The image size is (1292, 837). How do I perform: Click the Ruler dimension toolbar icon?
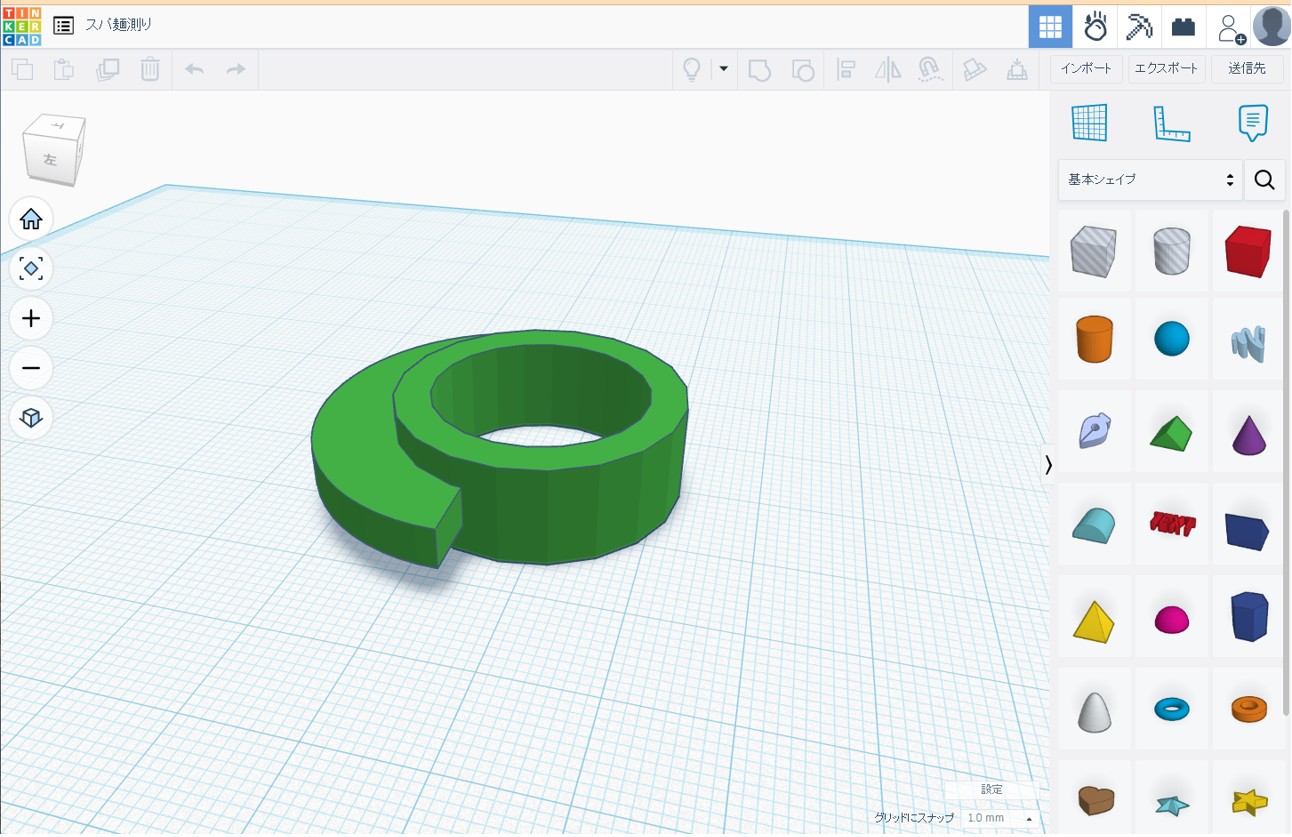tap(974, 69)
